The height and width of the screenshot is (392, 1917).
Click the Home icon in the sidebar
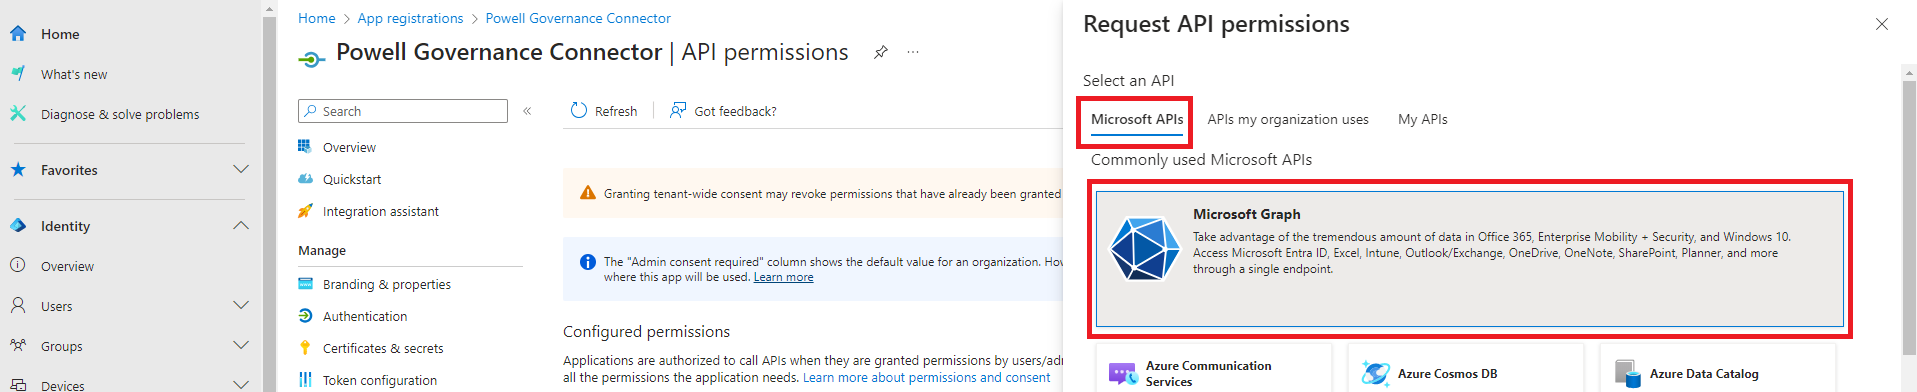coord(18,34)
